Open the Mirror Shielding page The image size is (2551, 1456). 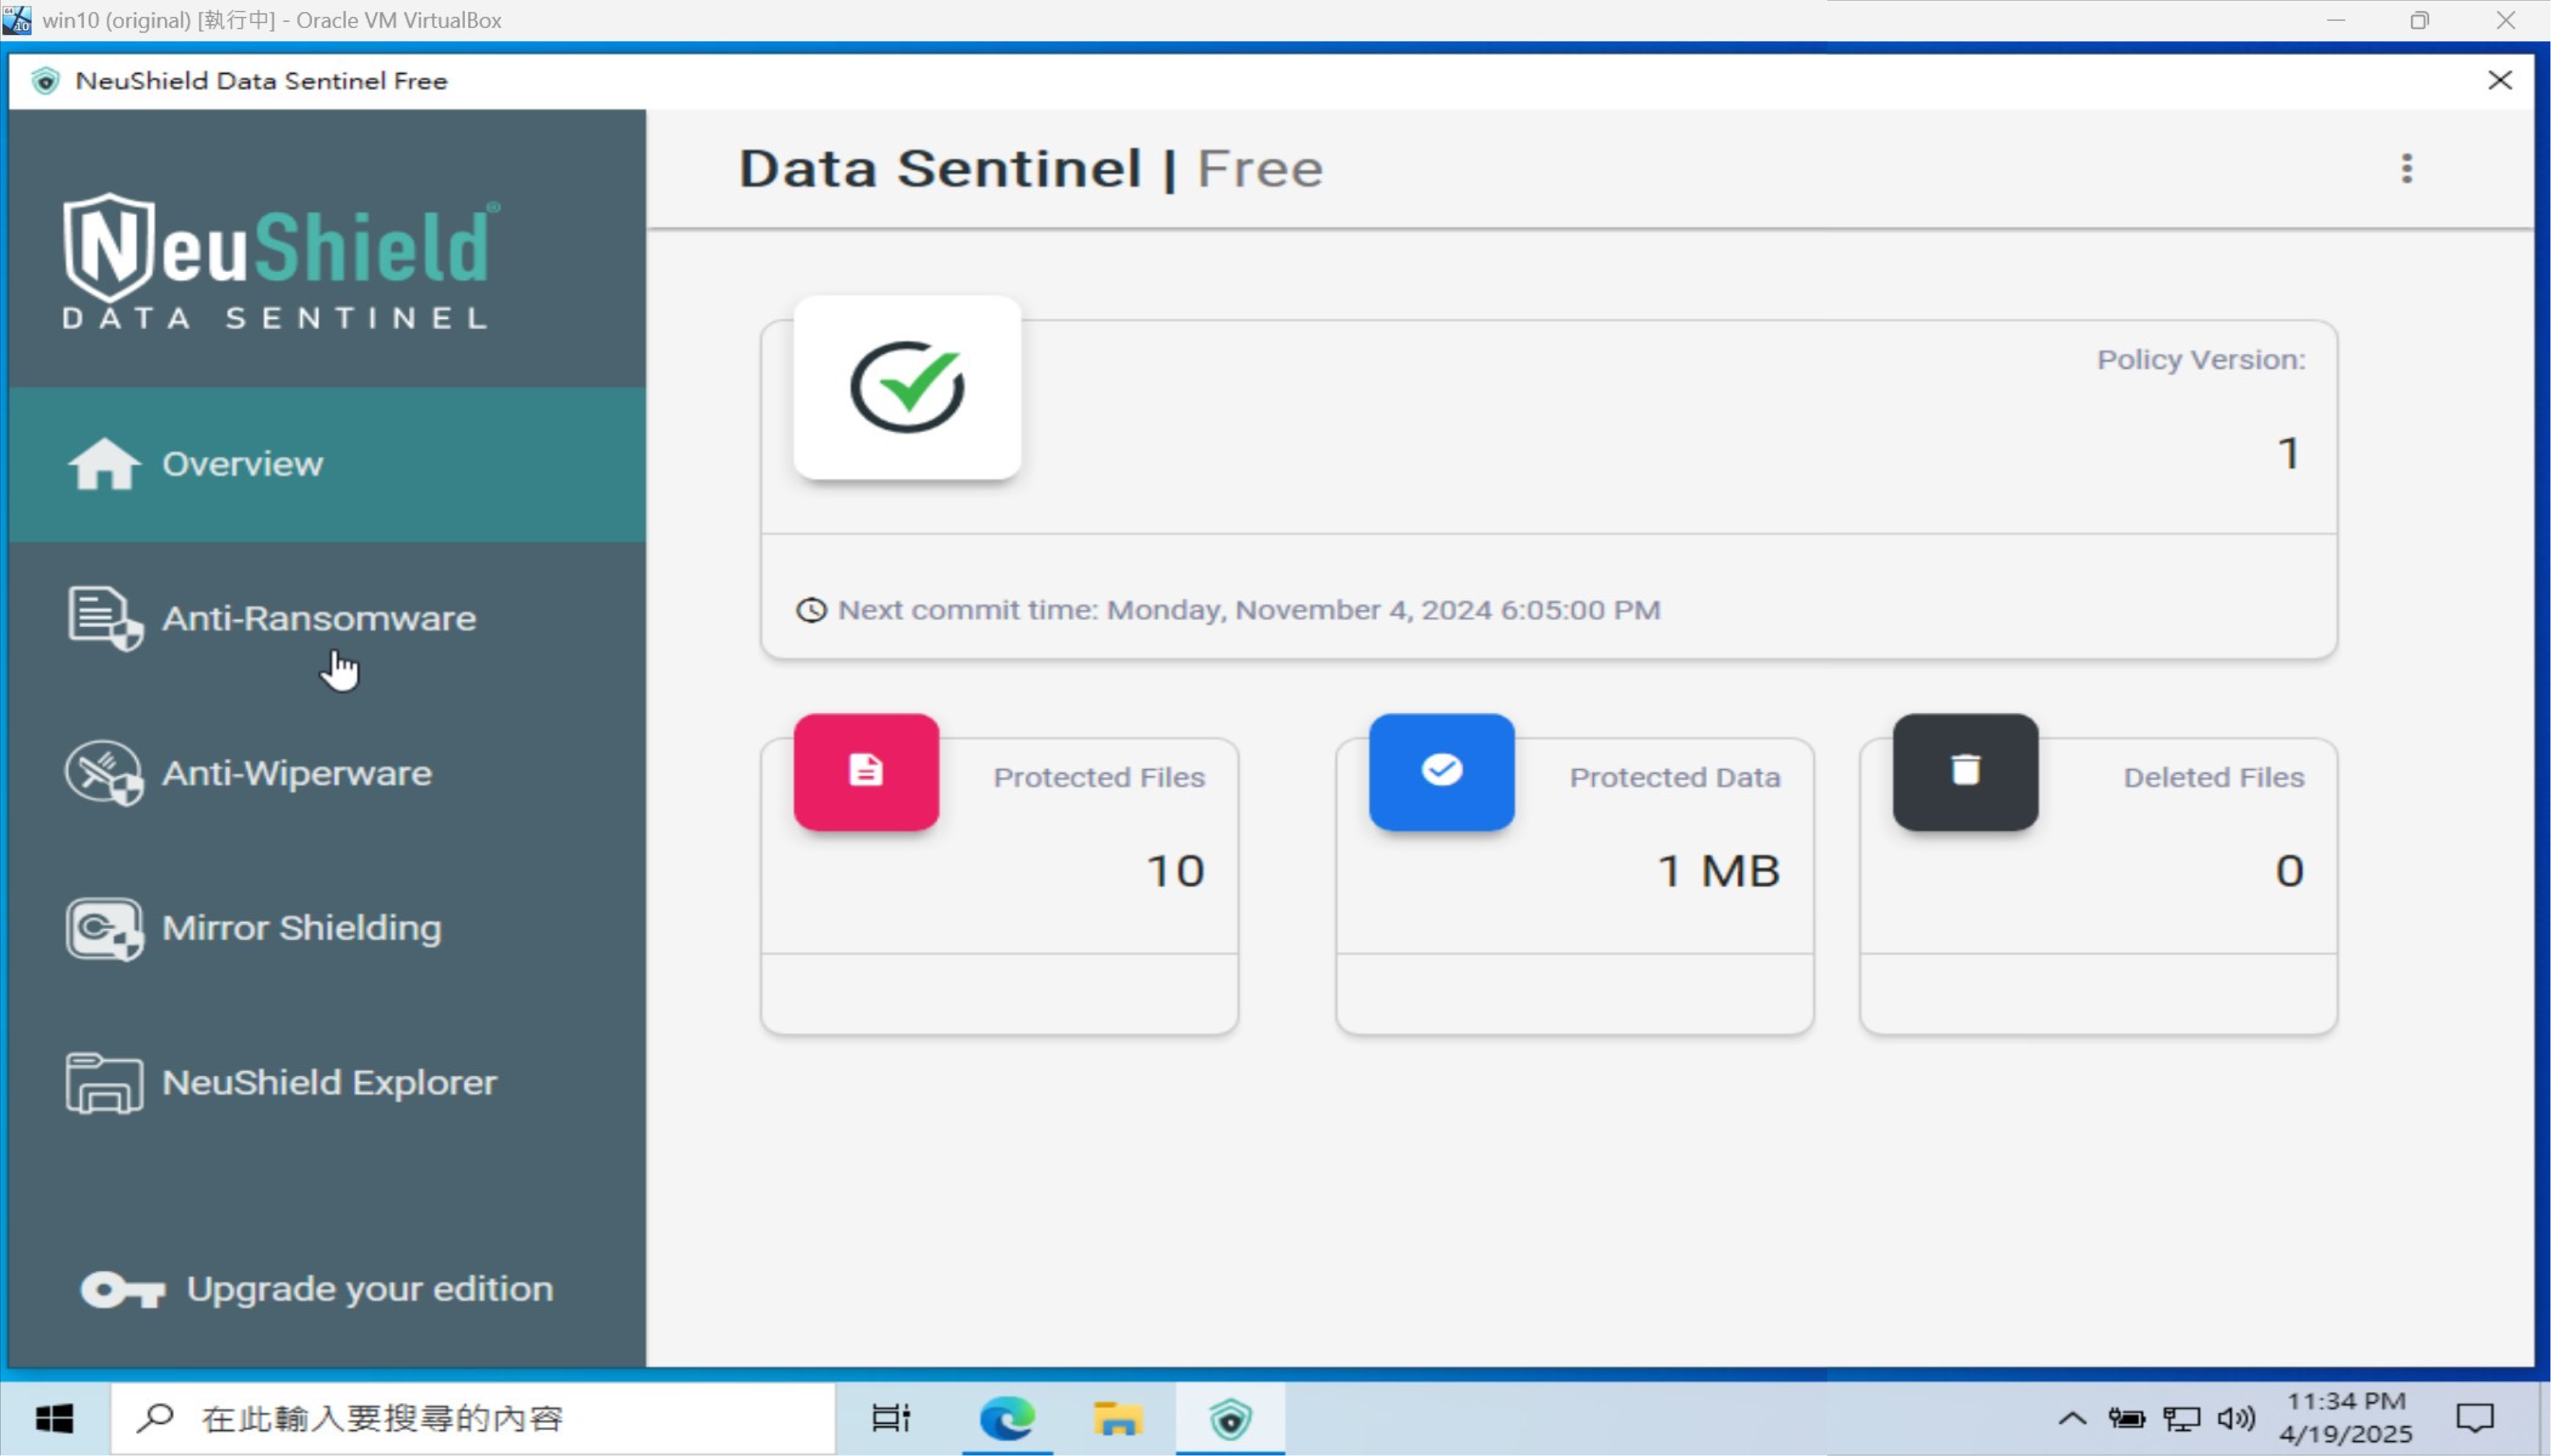(301, 928)
